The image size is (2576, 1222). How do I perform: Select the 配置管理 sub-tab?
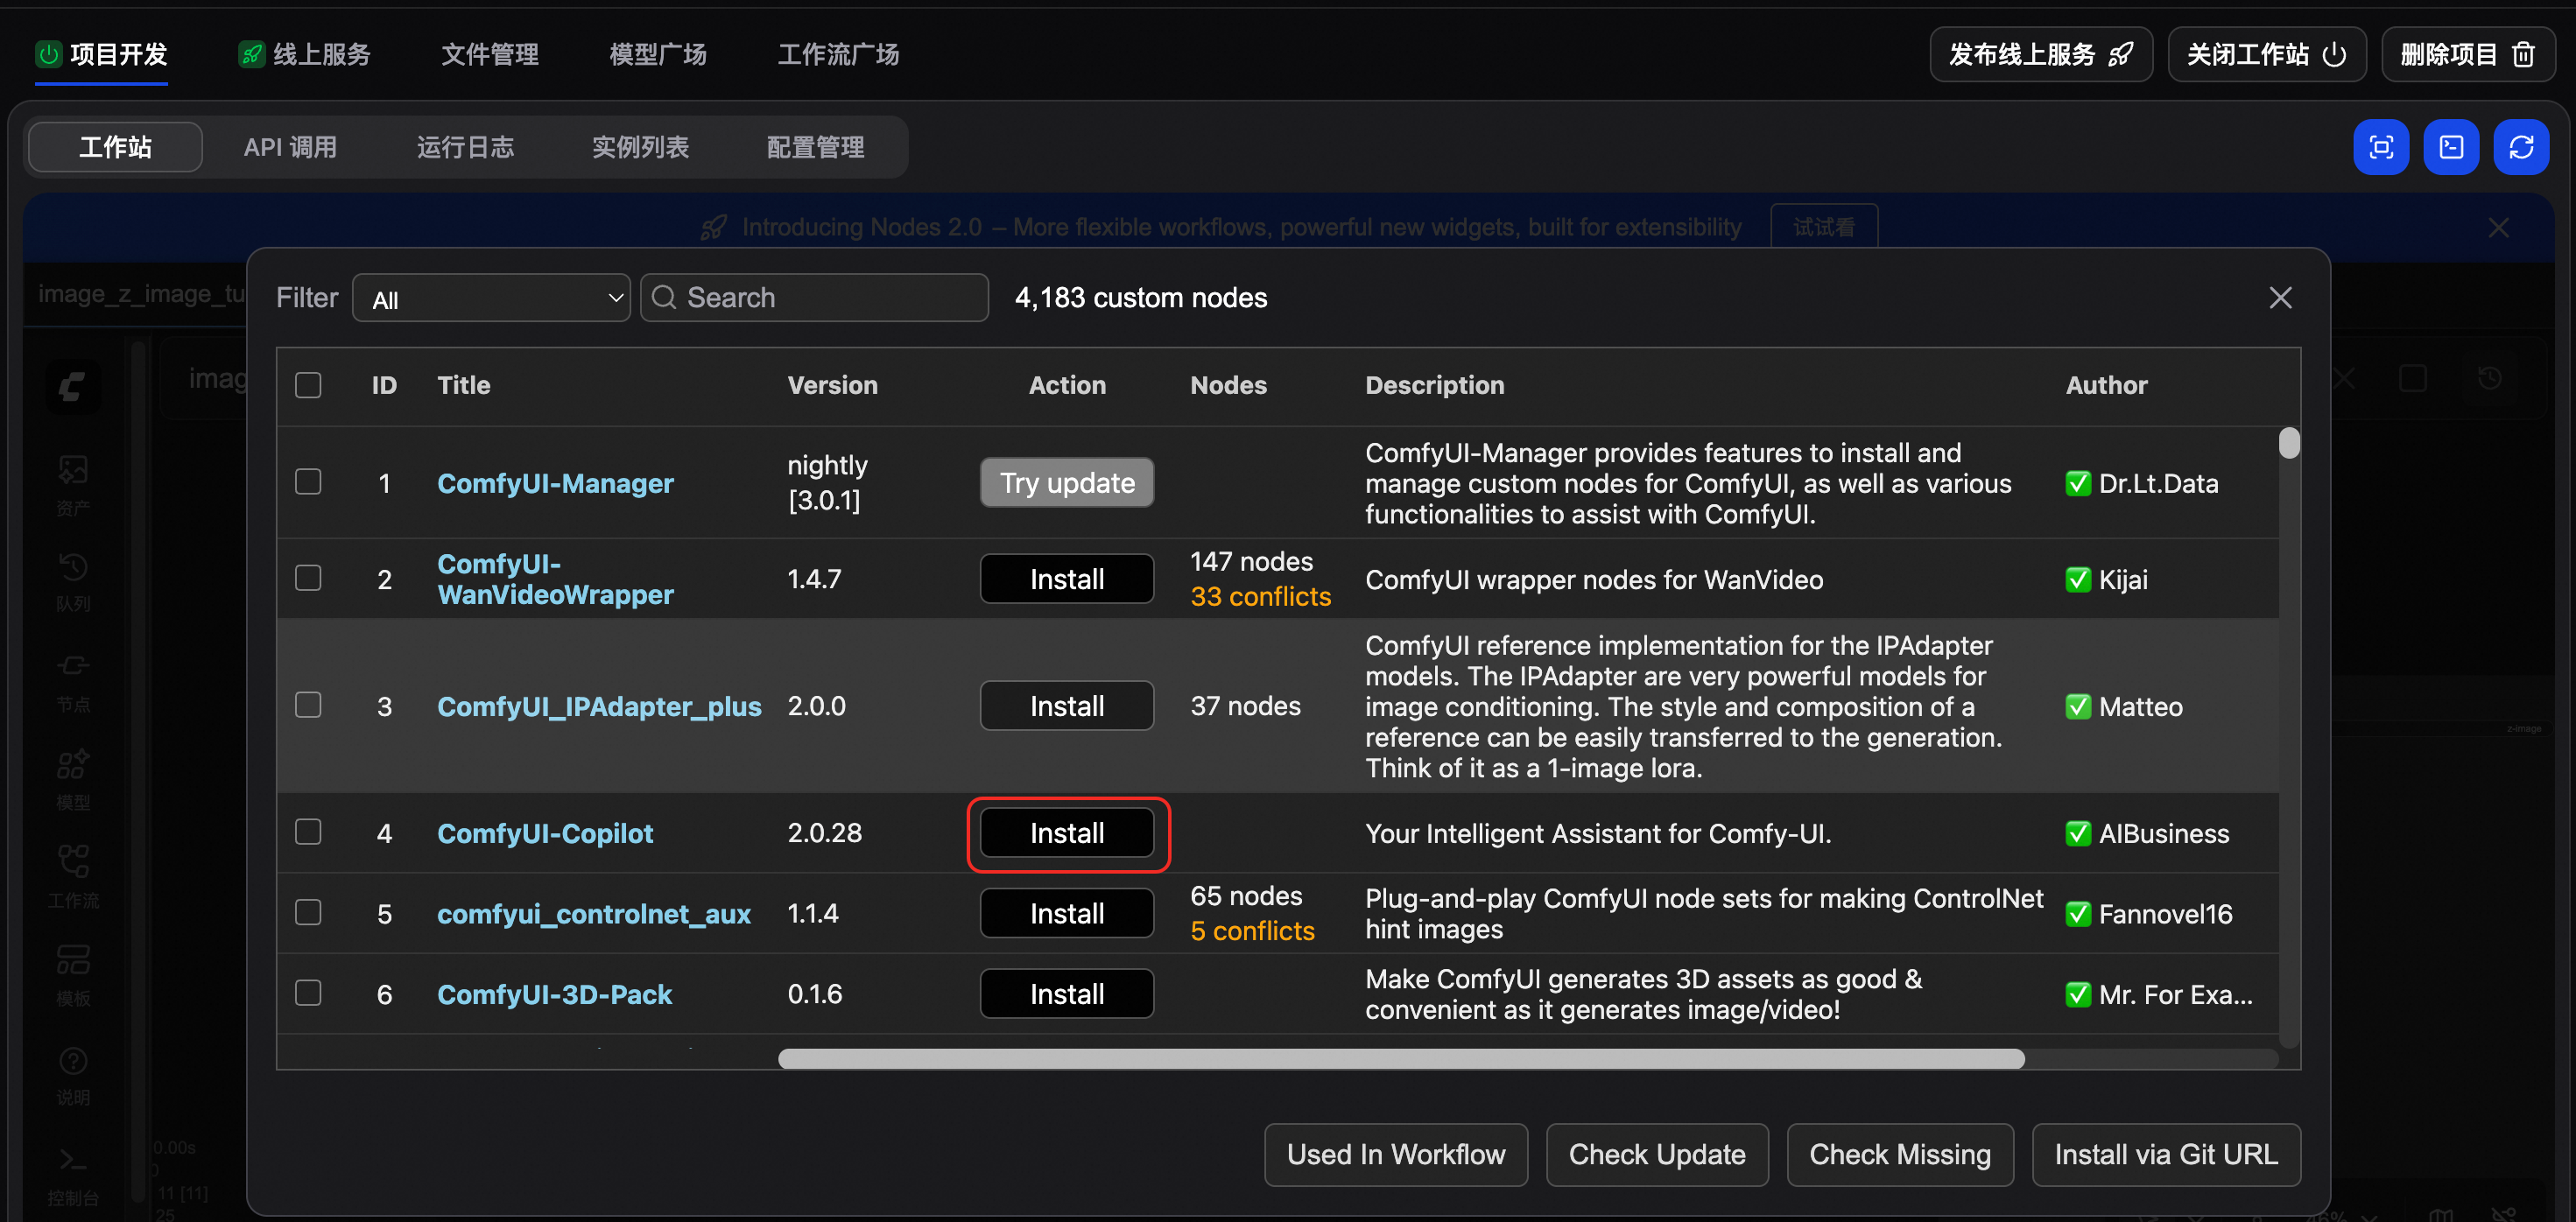(x=815, y=147)
